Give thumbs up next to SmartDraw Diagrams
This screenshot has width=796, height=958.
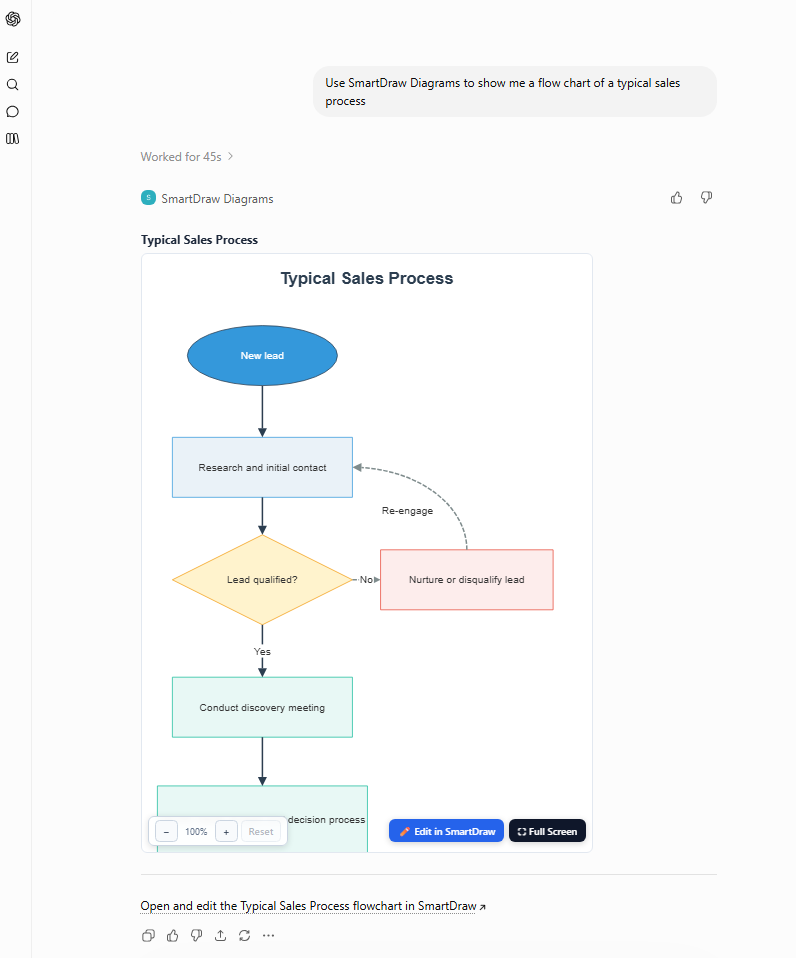[x=676, y=198]
